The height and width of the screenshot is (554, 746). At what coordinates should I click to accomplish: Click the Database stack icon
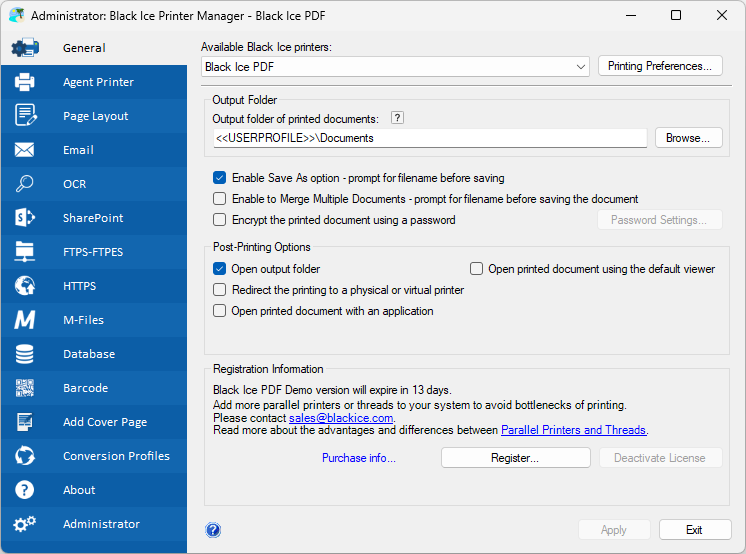tap(25, 354)
